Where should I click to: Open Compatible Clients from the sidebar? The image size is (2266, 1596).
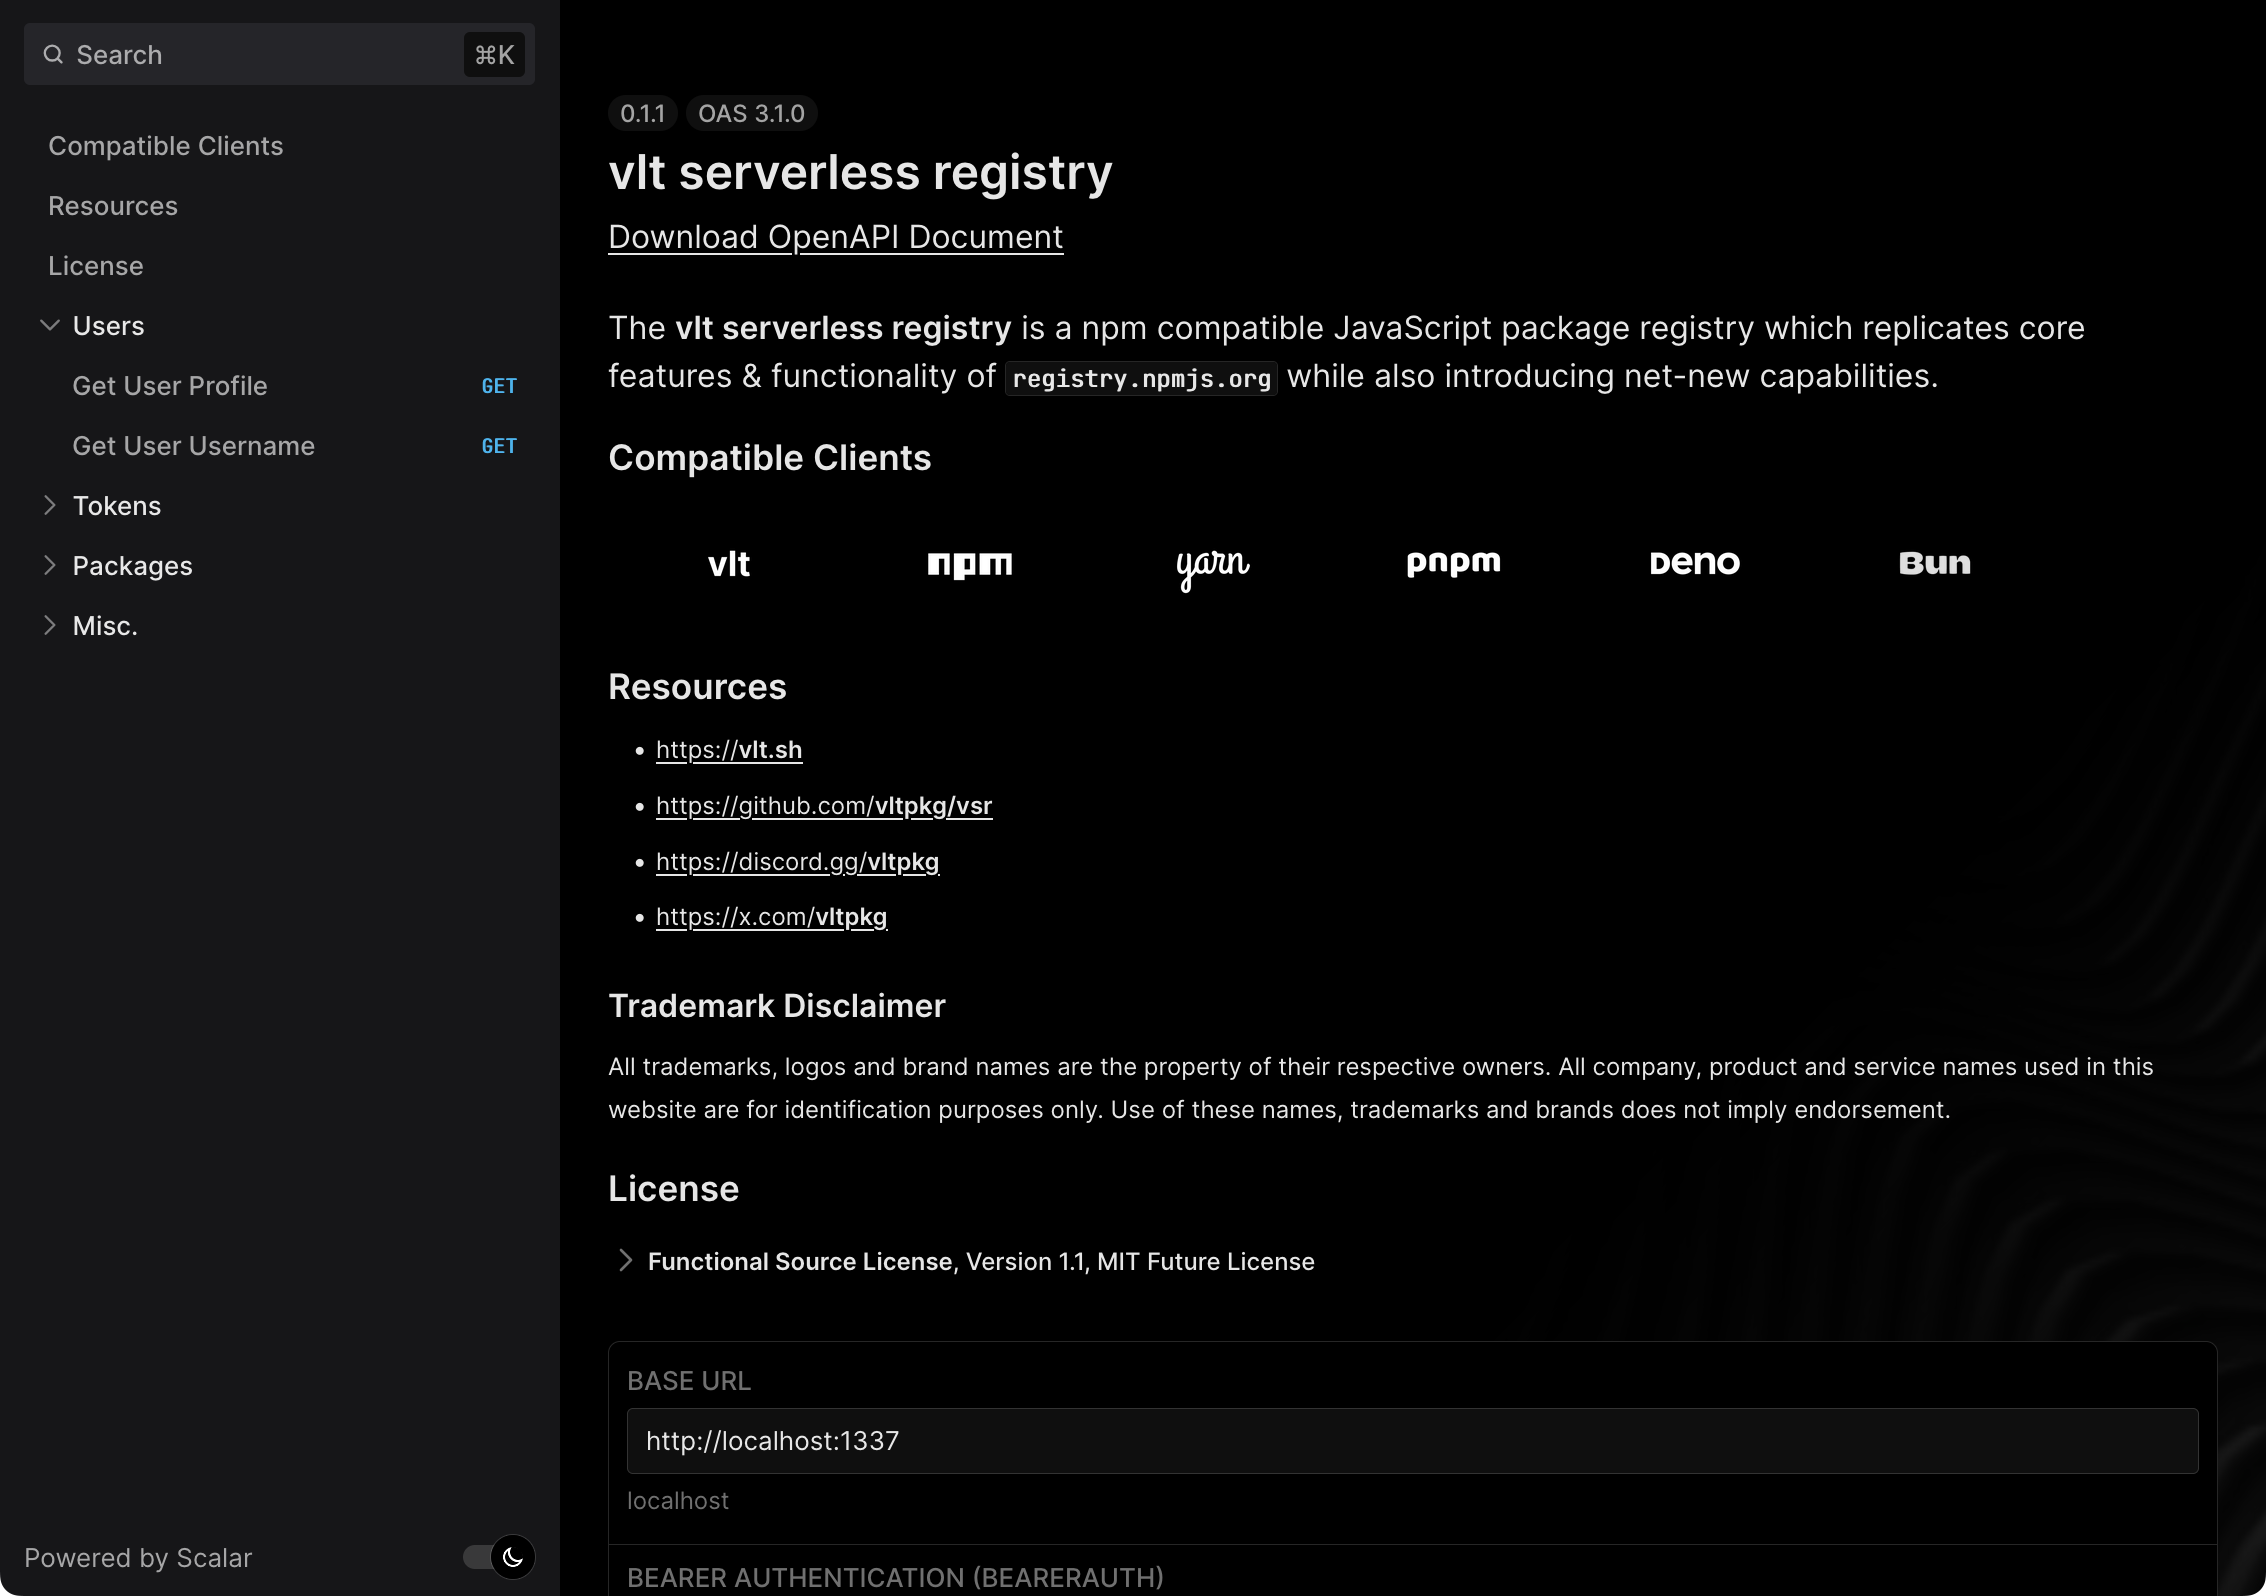[165, 146]
